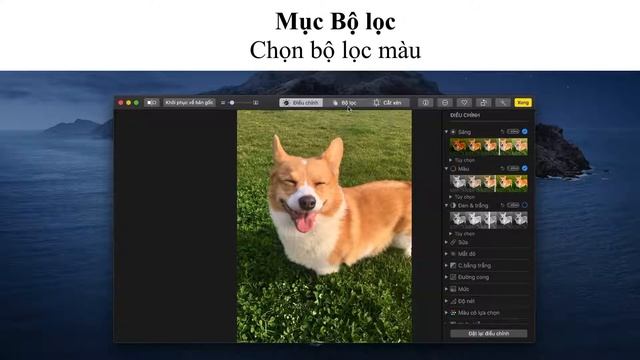Collapse the Sáng light section
Viewport: 640px width, 360px height.
coord(447,132)
